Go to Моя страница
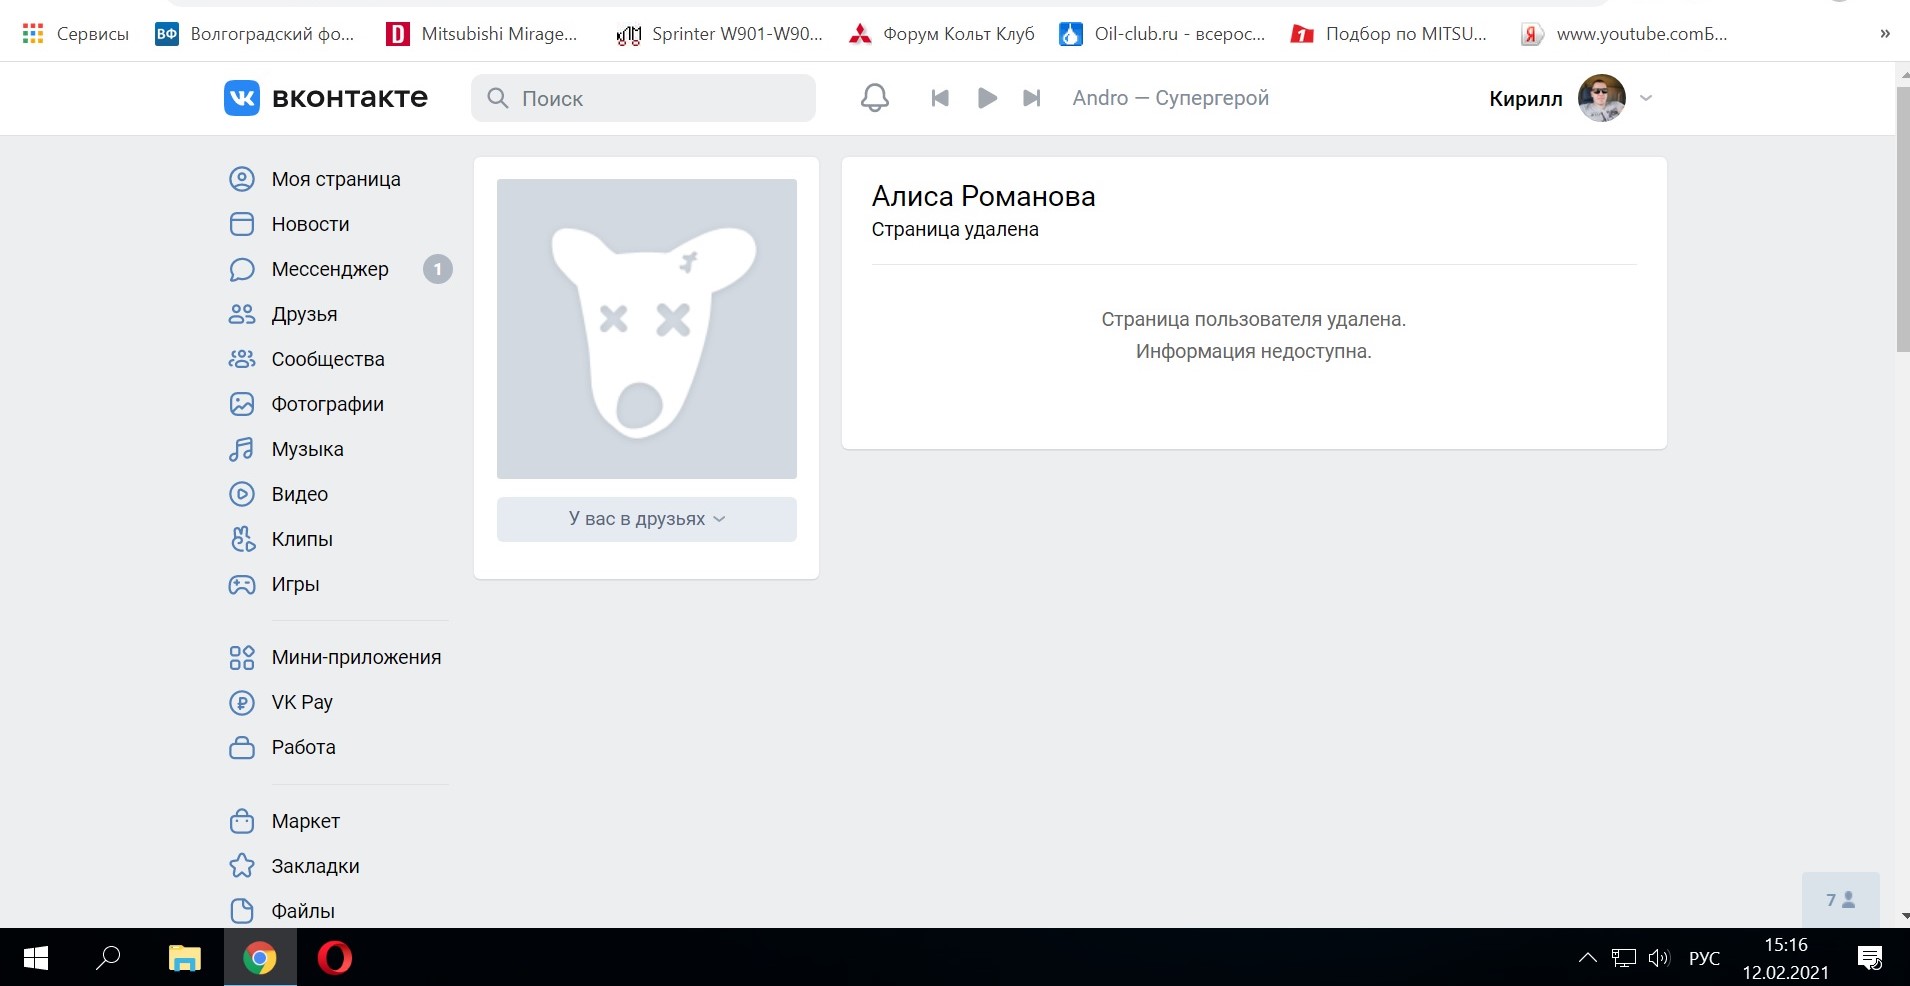This screenshot has height=986, width=1910. (335, 179)
